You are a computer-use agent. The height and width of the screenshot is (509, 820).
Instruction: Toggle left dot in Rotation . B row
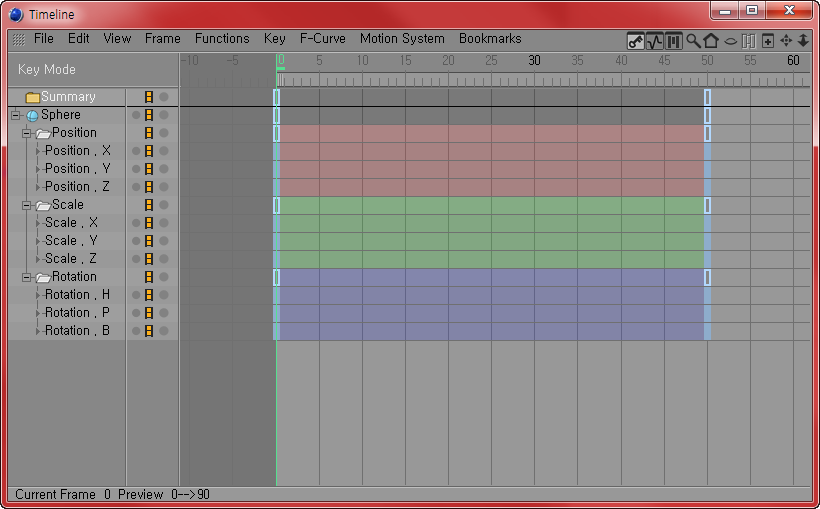(136, 331)
